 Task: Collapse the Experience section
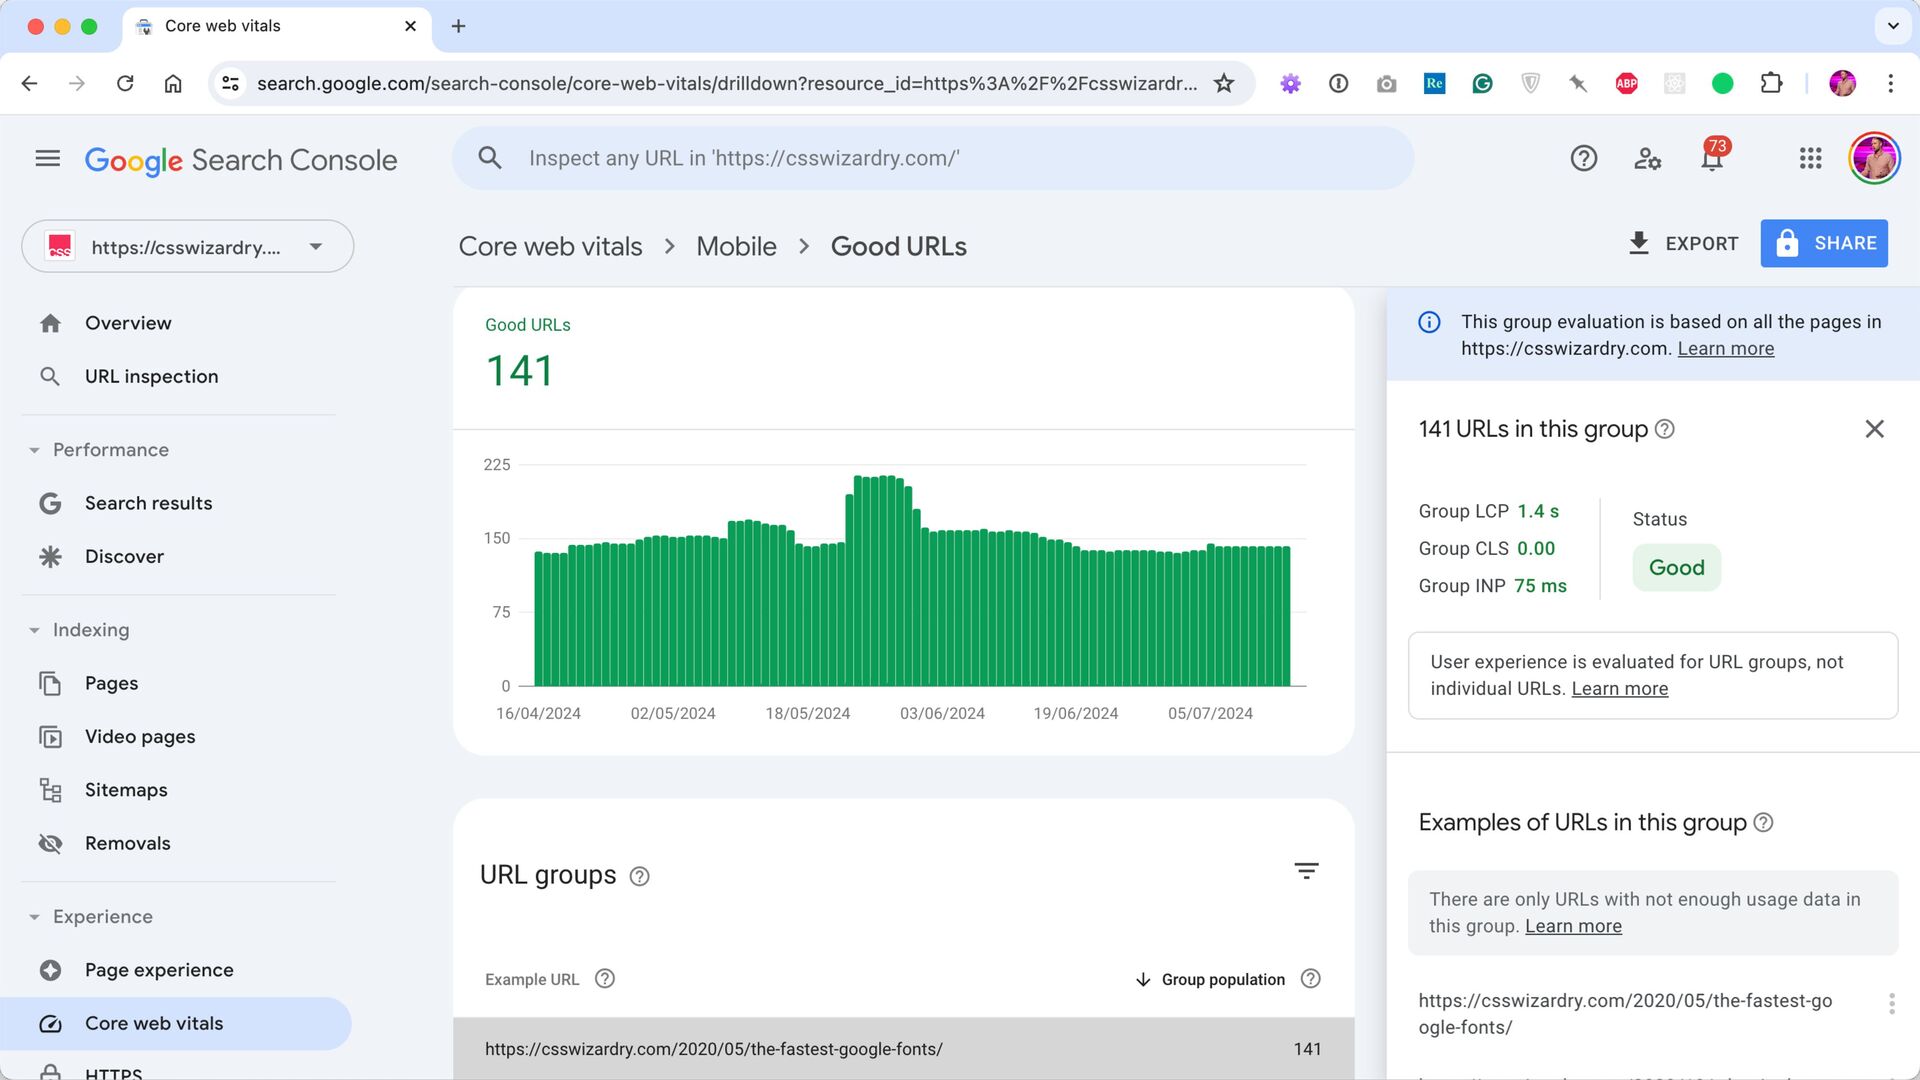(x=34, y=917)
